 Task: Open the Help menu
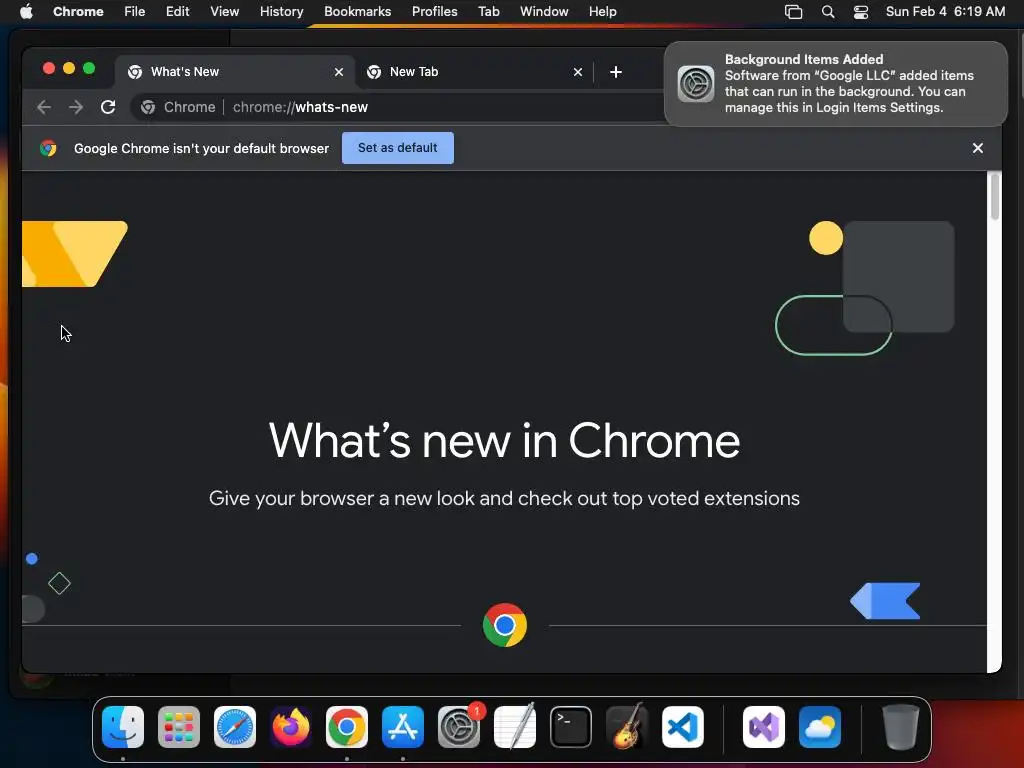coord(602,12)
